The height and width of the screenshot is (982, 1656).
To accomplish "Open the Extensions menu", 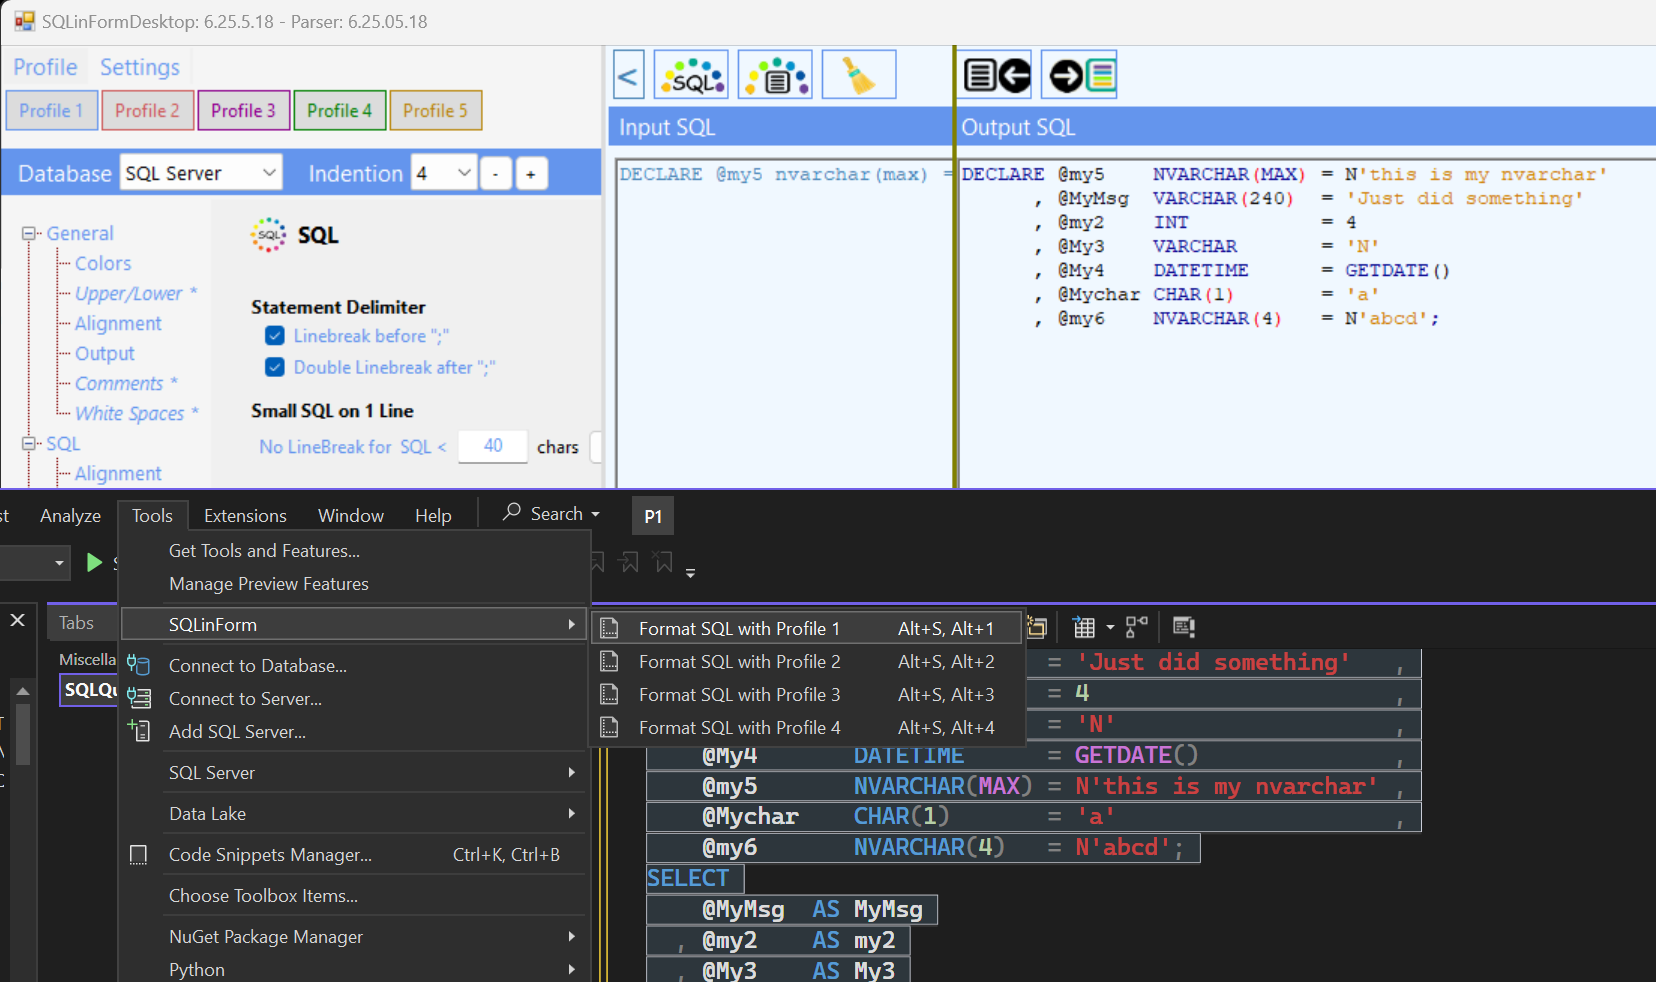I will click(x=245, y=515).
